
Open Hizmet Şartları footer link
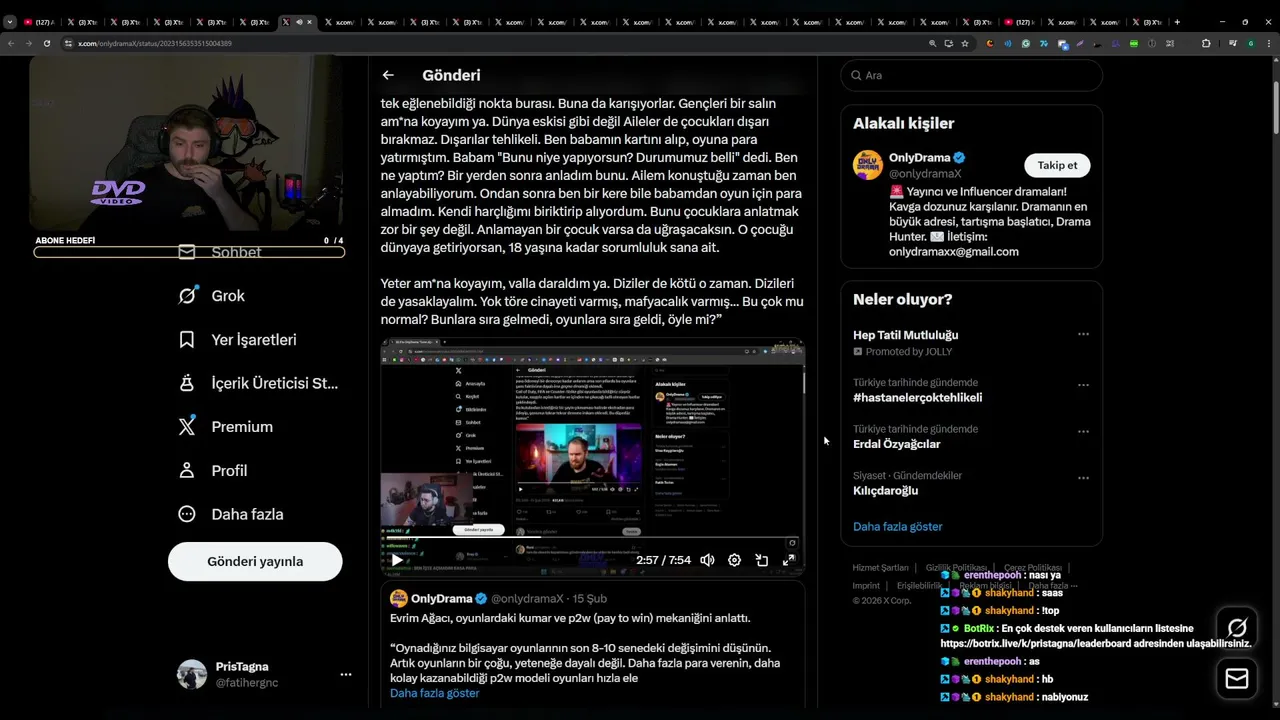pyautogui.click(x=880, y=567)
